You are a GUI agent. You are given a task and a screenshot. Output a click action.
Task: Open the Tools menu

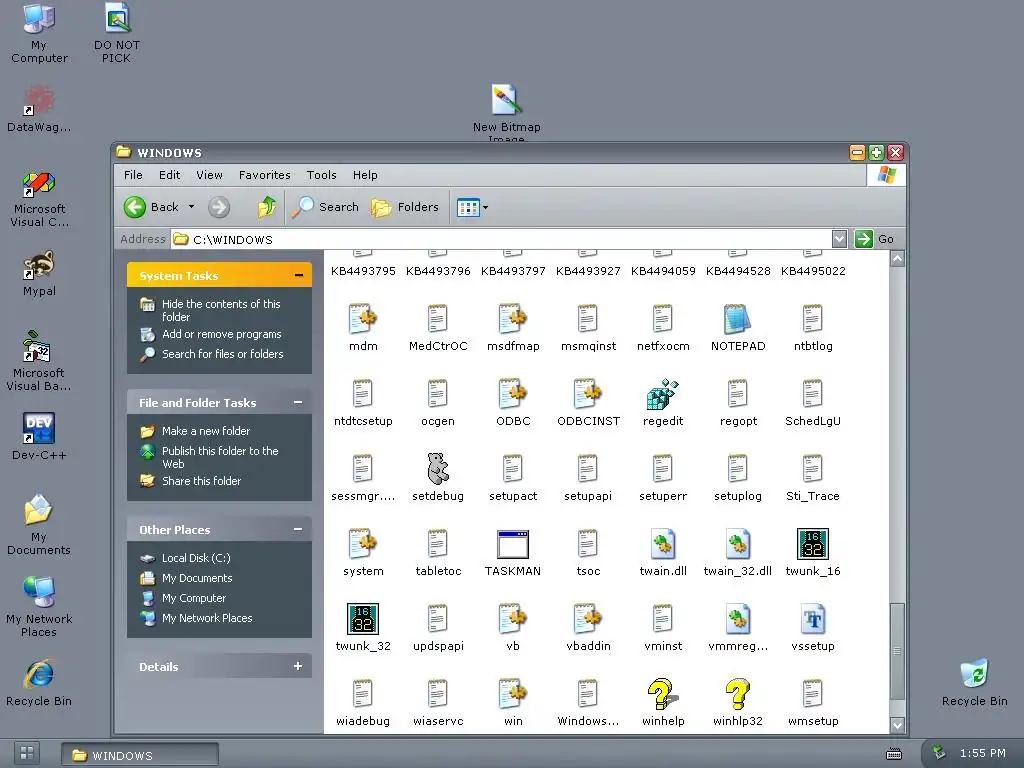321,175
